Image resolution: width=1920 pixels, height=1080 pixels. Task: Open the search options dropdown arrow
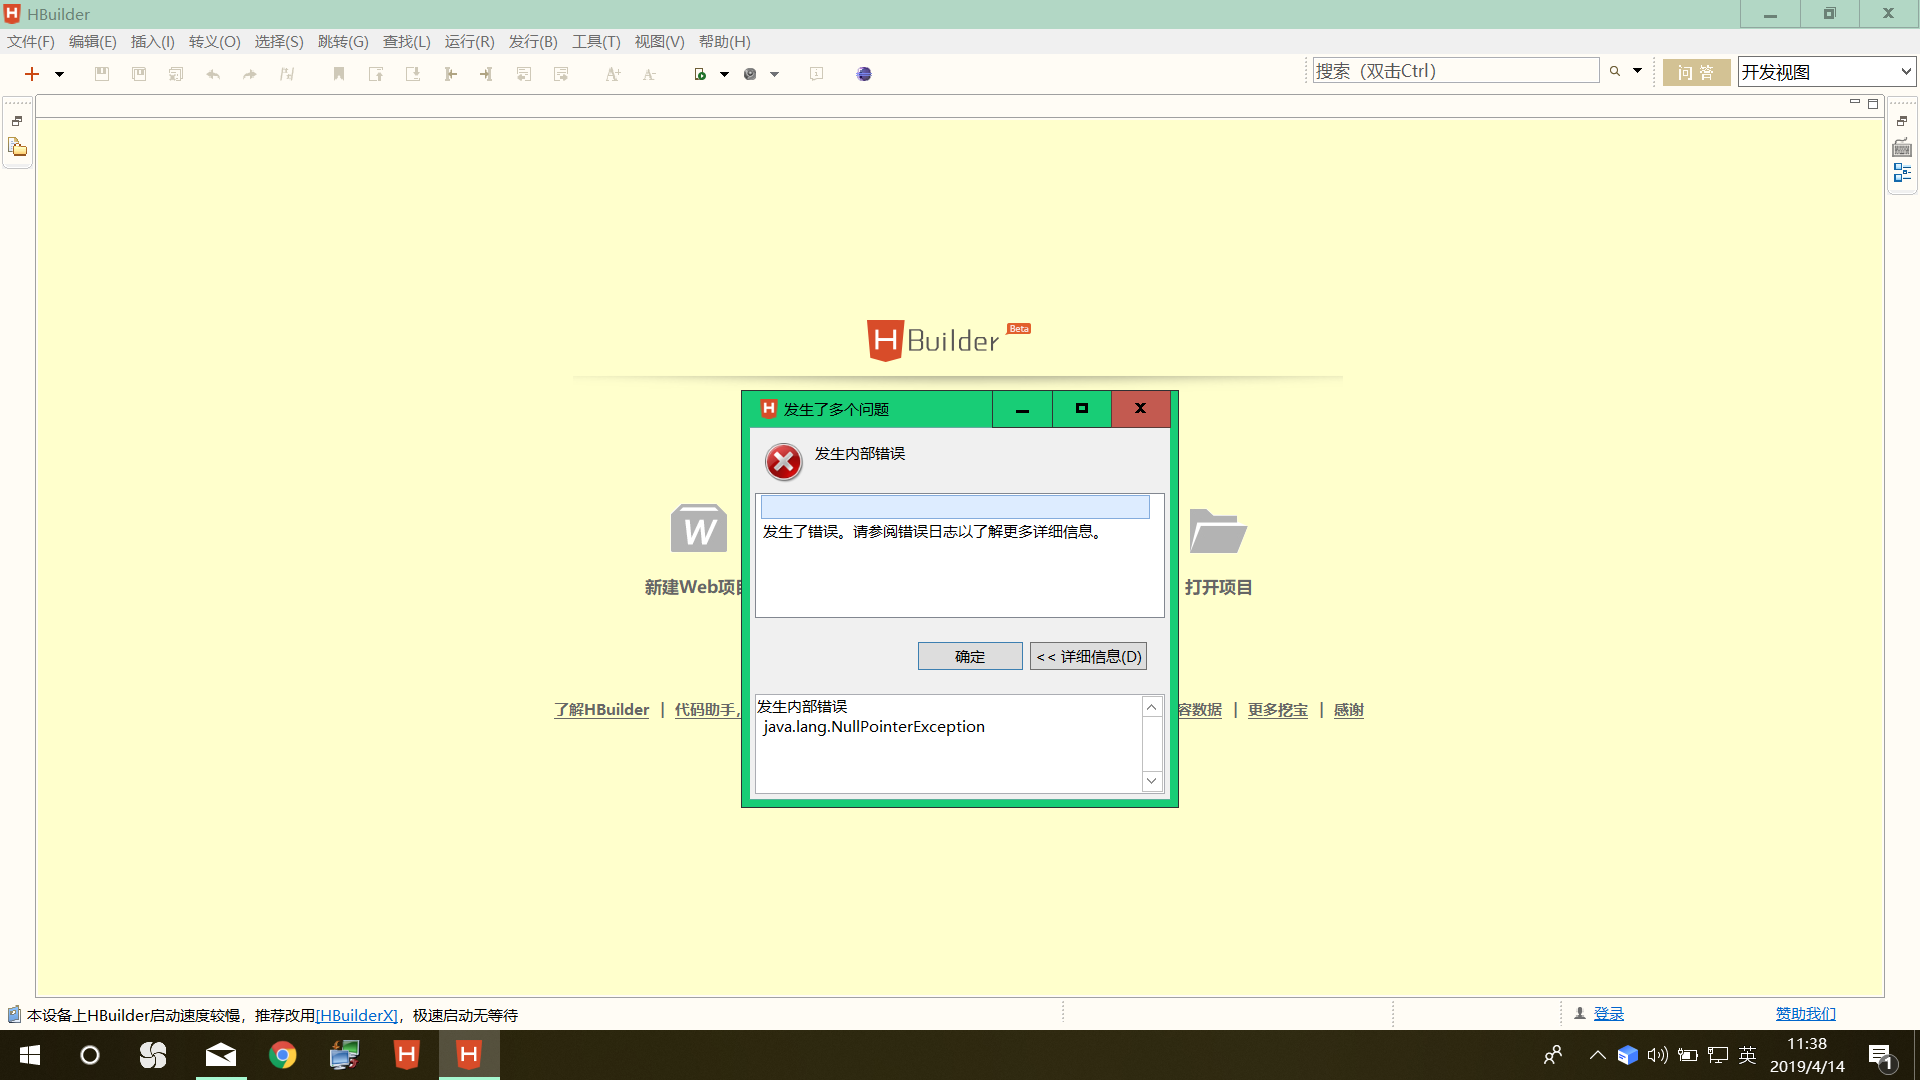1637,71
